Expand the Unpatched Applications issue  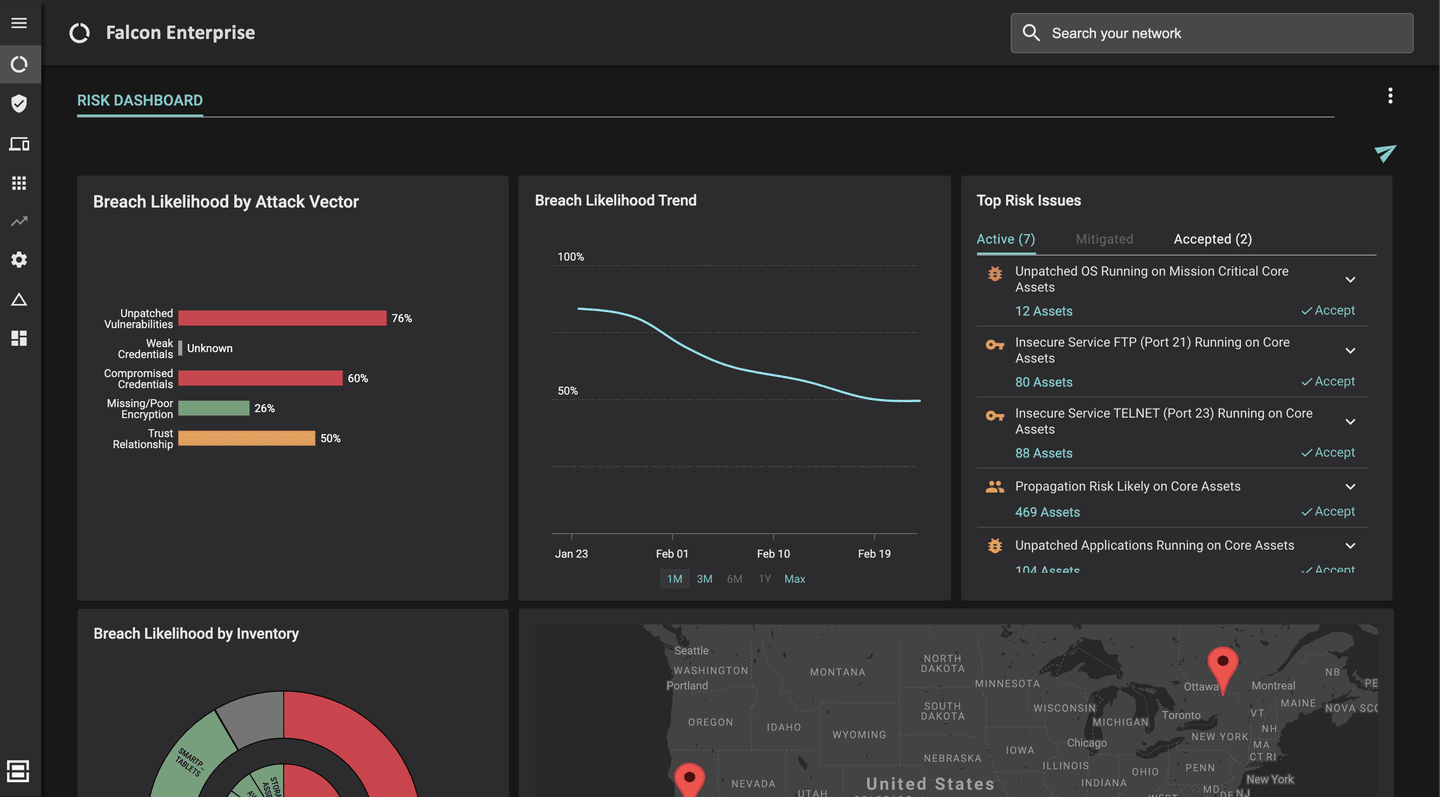(x=1350, y=546)
